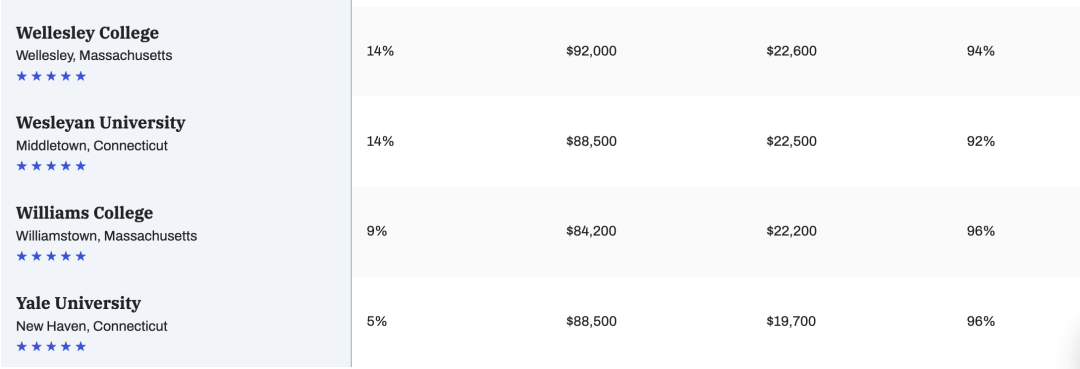Click Yale's $19,700 value
Image resolution: width=1080 pixels, height=369 pixels.
[x=791, y=321]
